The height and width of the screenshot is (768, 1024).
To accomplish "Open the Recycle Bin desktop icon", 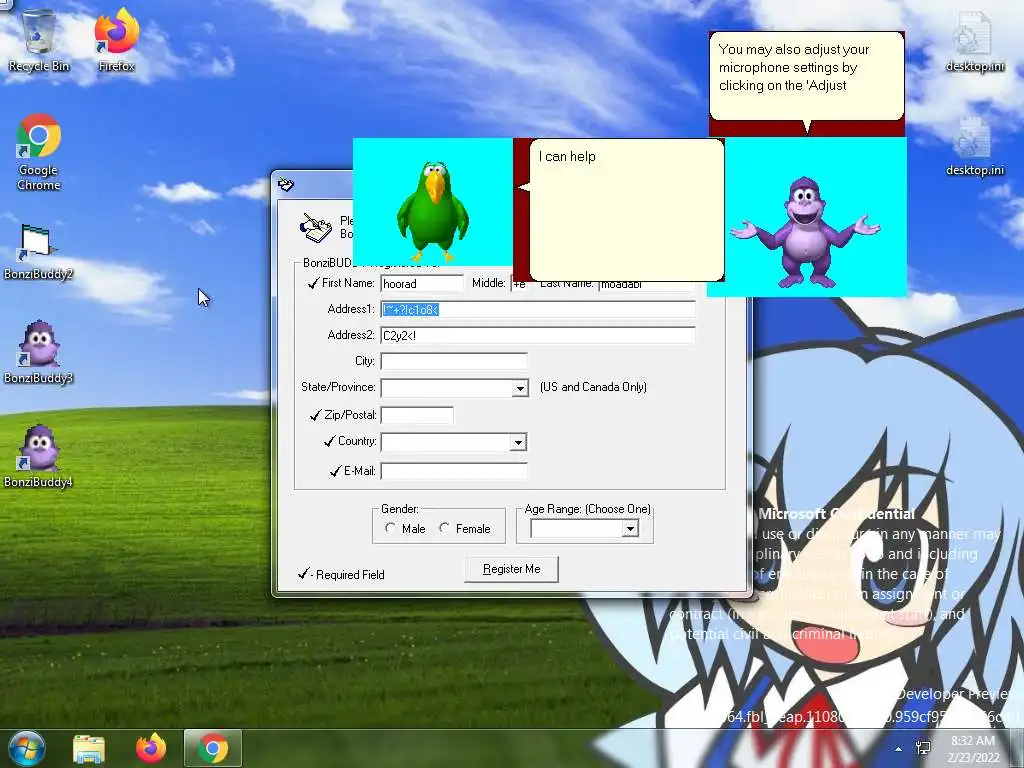I will pyautogui.click(x=39, y=39).
